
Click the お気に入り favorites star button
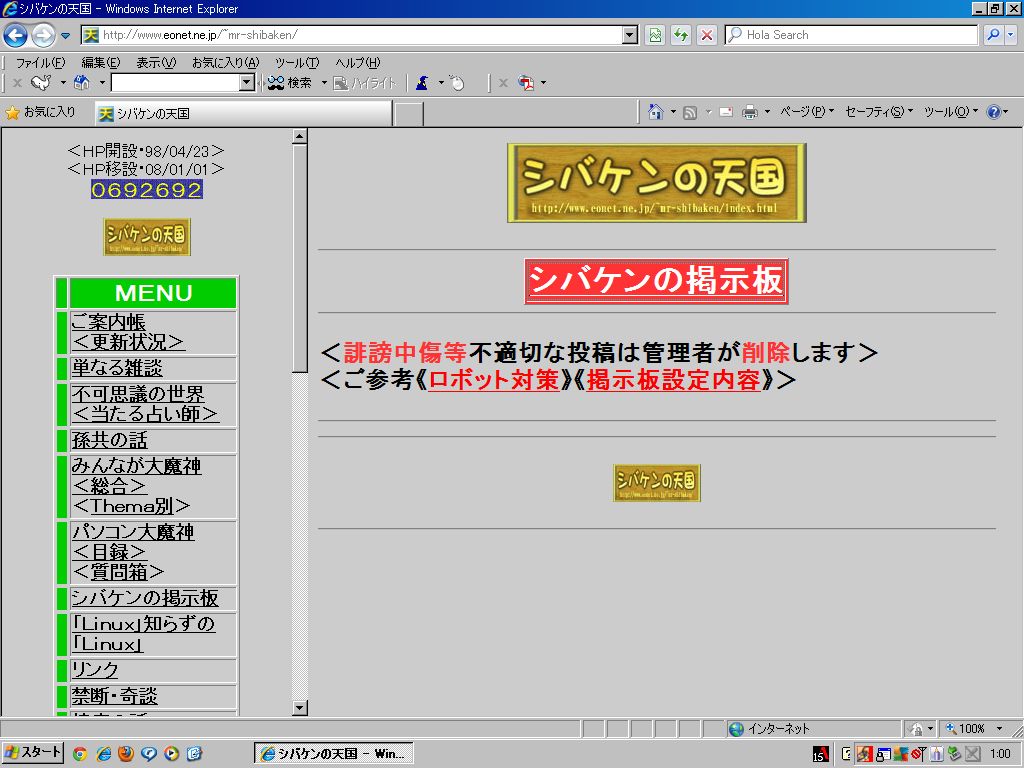[x=40, y=112]
